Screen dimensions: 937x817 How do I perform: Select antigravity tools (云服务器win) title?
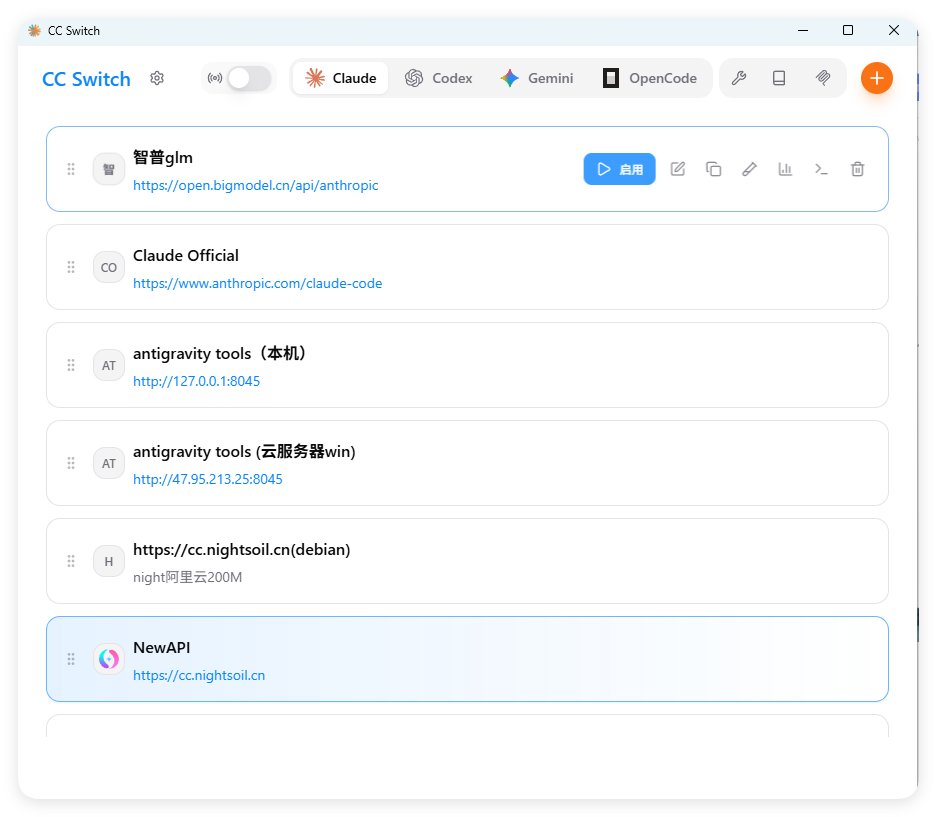click(244, 452)
